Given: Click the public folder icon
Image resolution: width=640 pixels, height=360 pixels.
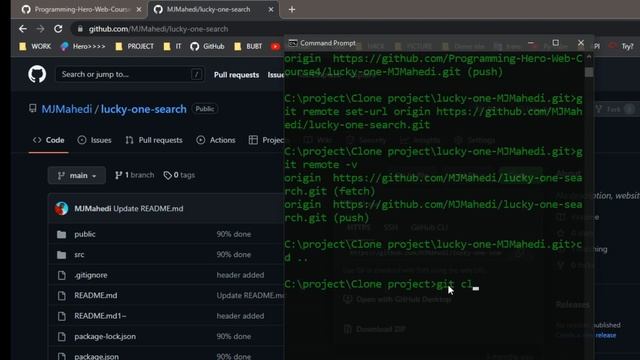Looking at the screenshot, I should coord(62,234).
